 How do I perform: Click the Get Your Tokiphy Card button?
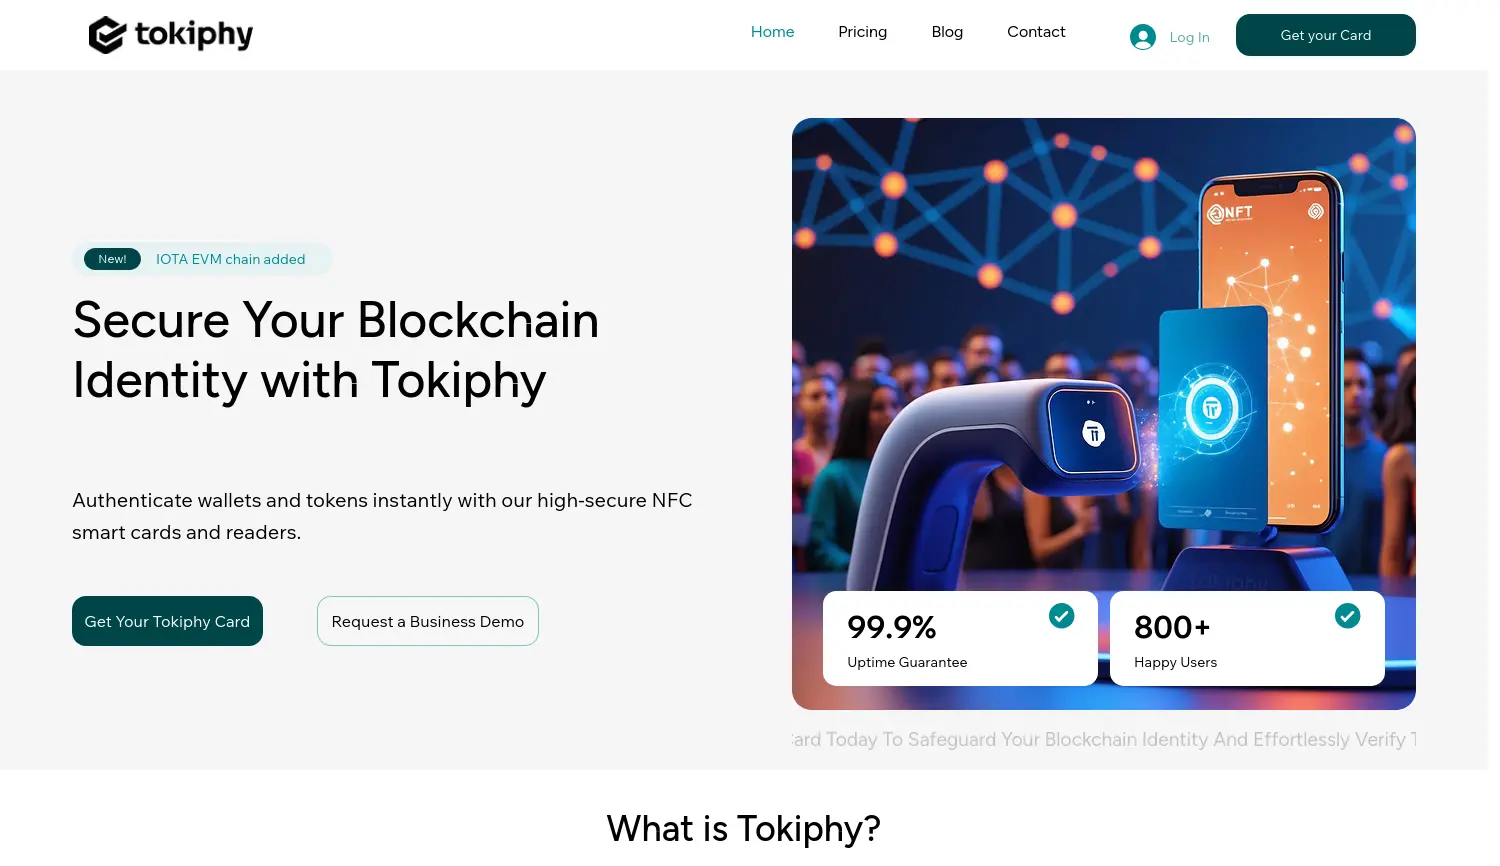[x=167, y=621]
